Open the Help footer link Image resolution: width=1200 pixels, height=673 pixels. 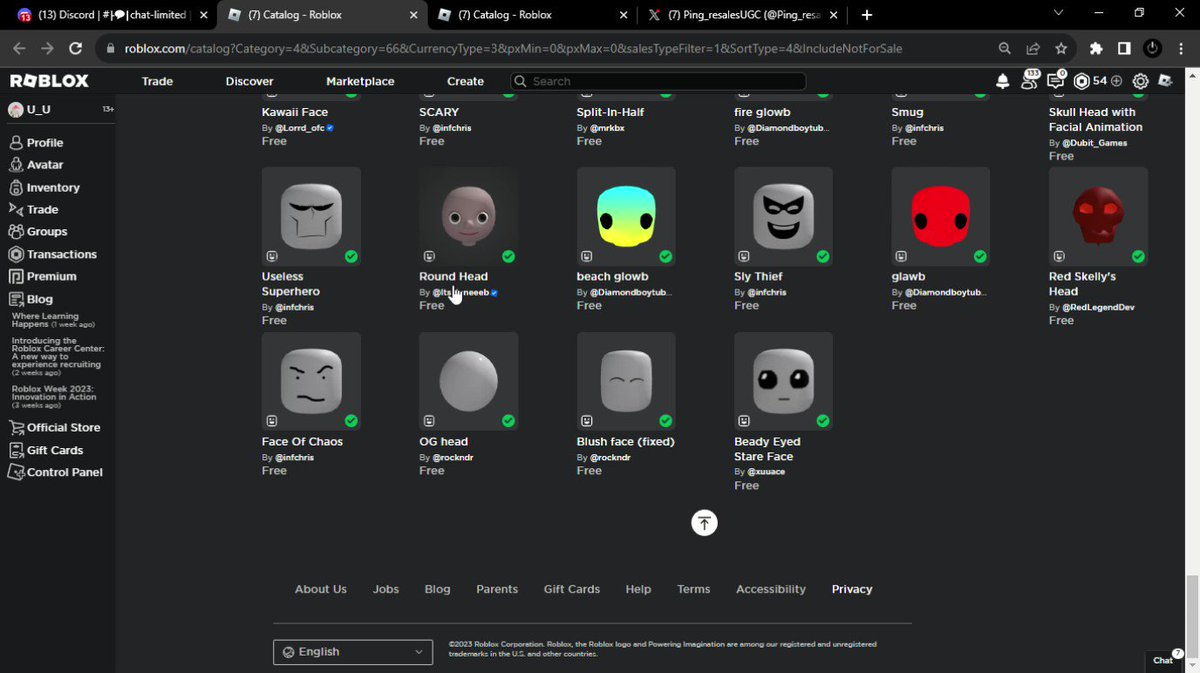click(638, 589)
